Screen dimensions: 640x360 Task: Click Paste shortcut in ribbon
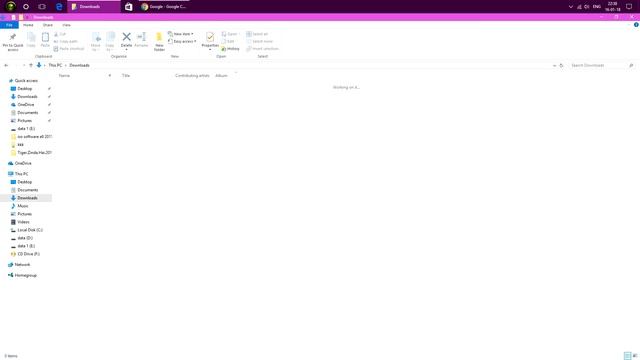click(69, 49)
